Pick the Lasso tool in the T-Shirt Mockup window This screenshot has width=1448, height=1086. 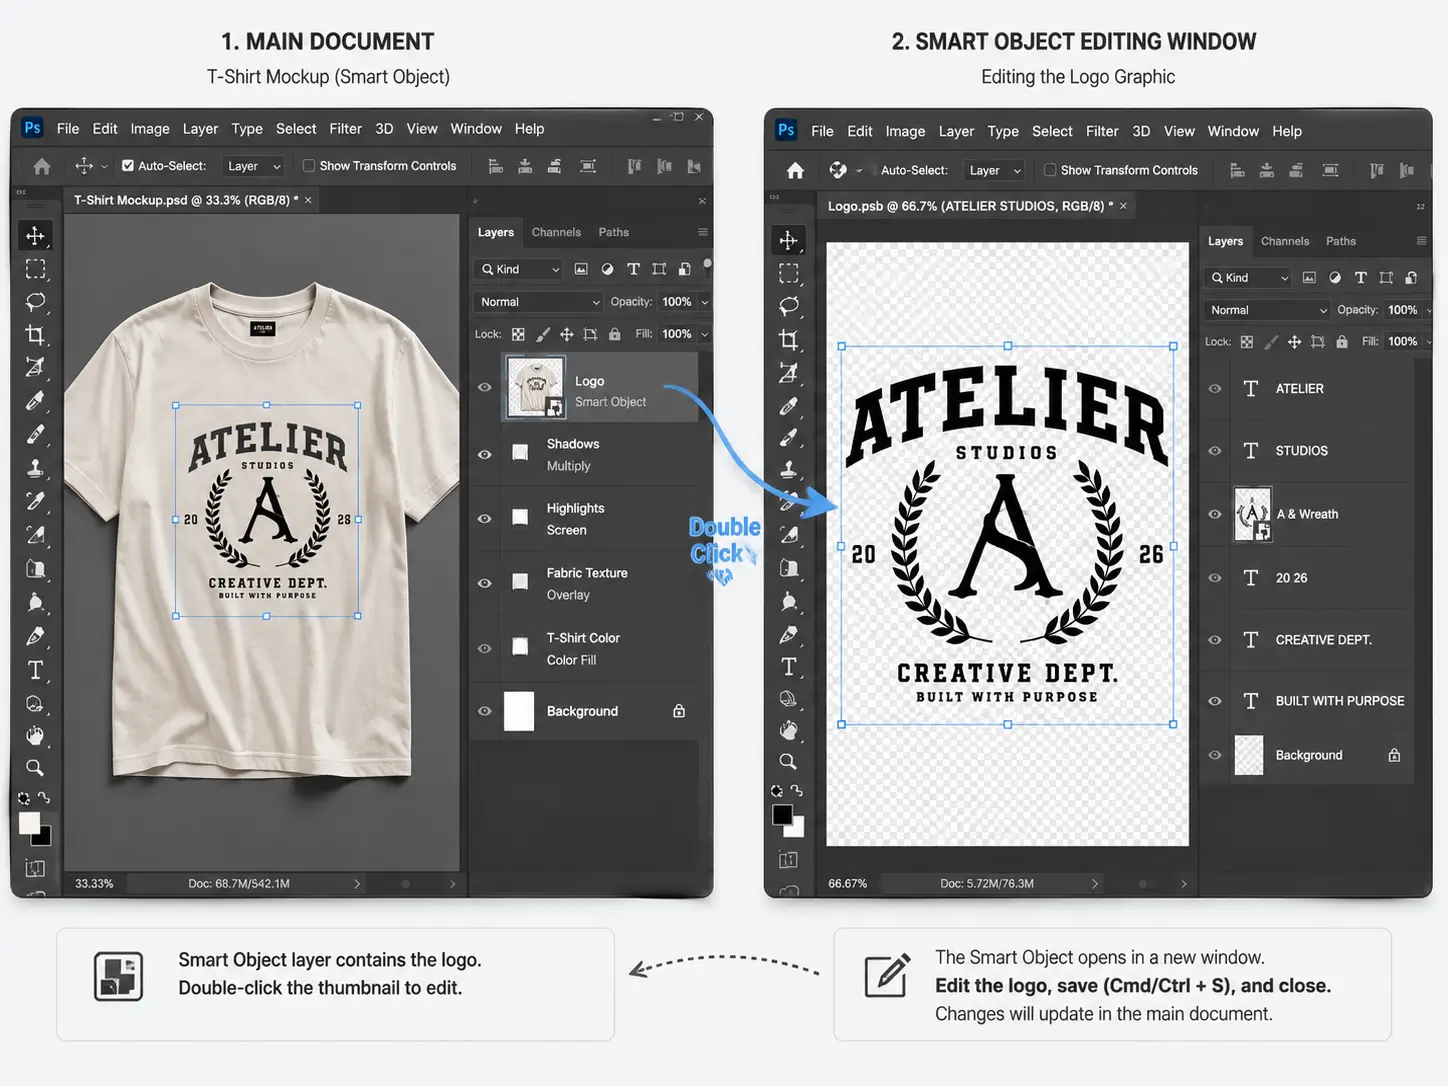pos(35,302)
